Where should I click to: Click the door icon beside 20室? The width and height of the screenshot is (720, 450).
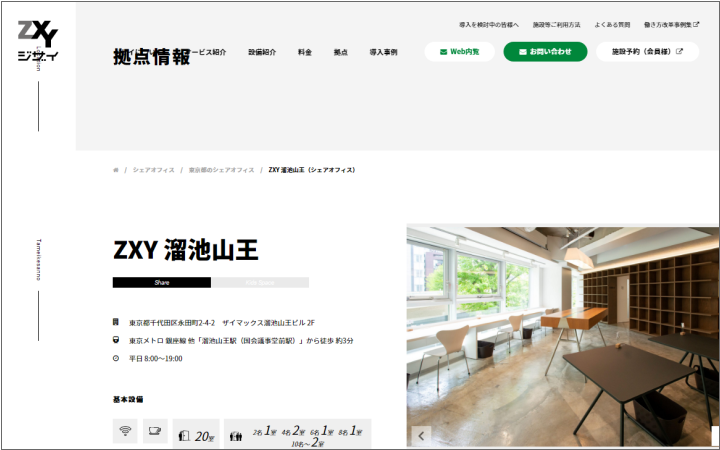[x=184, y=436]
